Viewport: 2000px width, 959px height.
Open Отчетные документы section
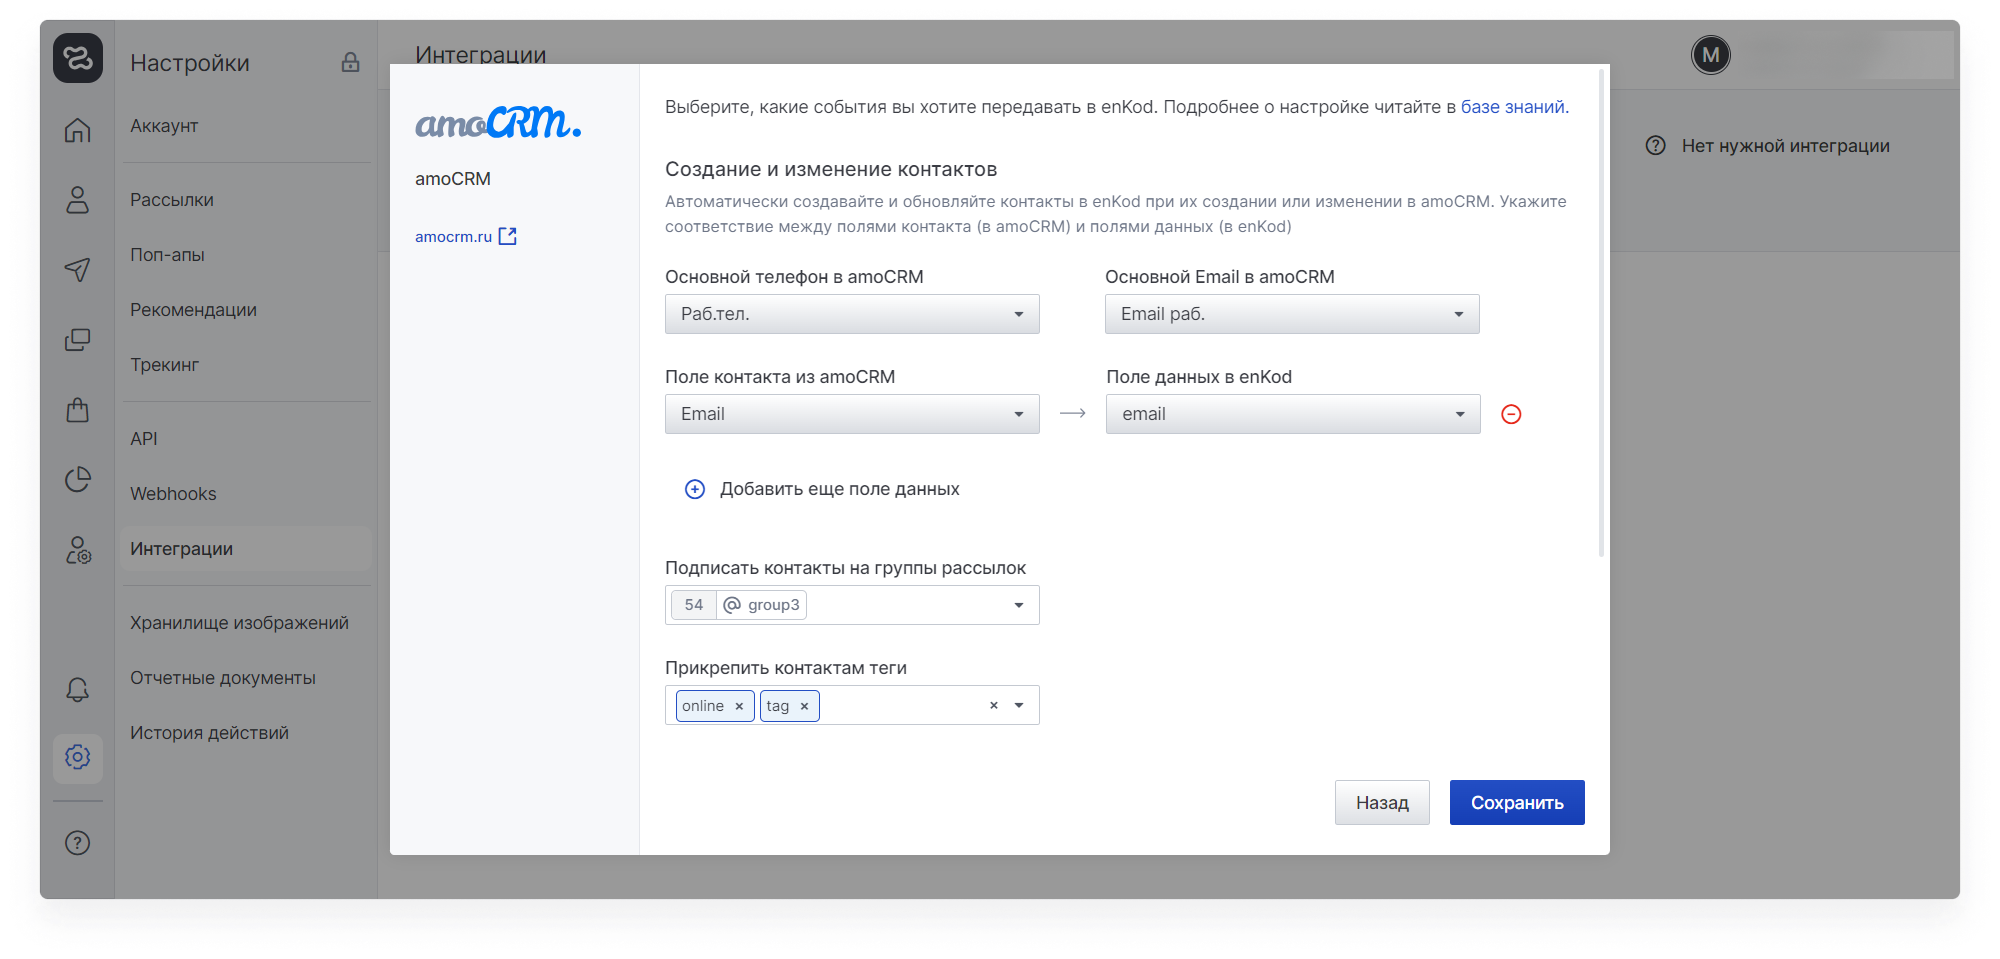click(x=223, y=678)
